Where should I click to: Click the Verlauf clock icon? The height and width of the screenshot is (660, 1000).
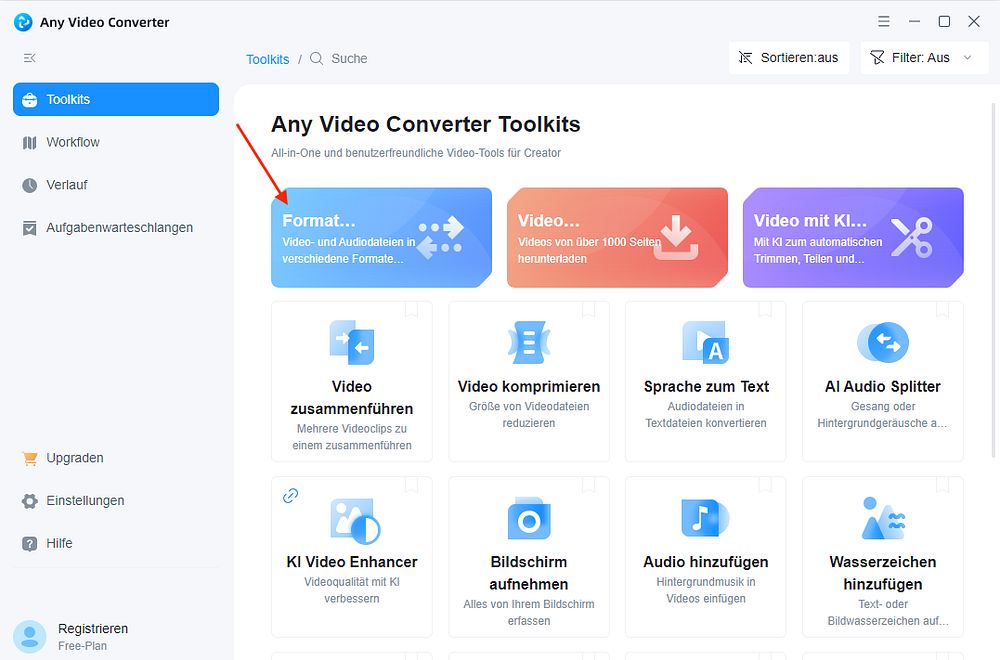pyautogui.click(x=29, y=186)
